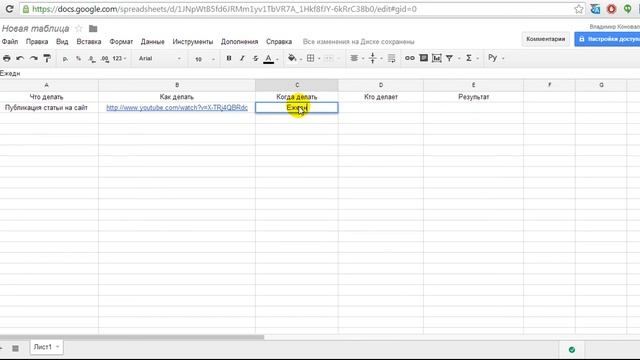
Task: Open the 123 number formats dropdown
Action: [x=119, y=59]
